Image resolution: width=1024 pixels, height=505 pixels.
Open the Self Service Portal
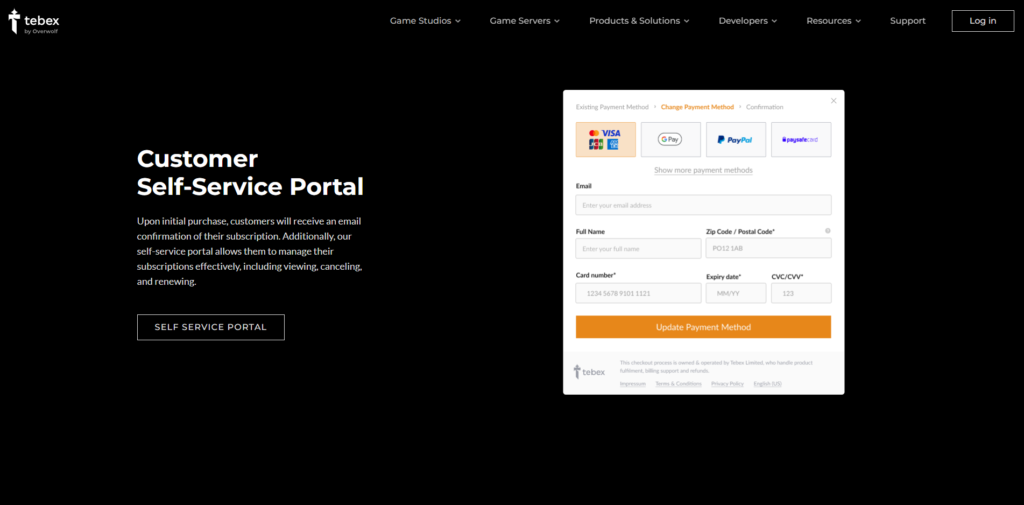point(210,327)
